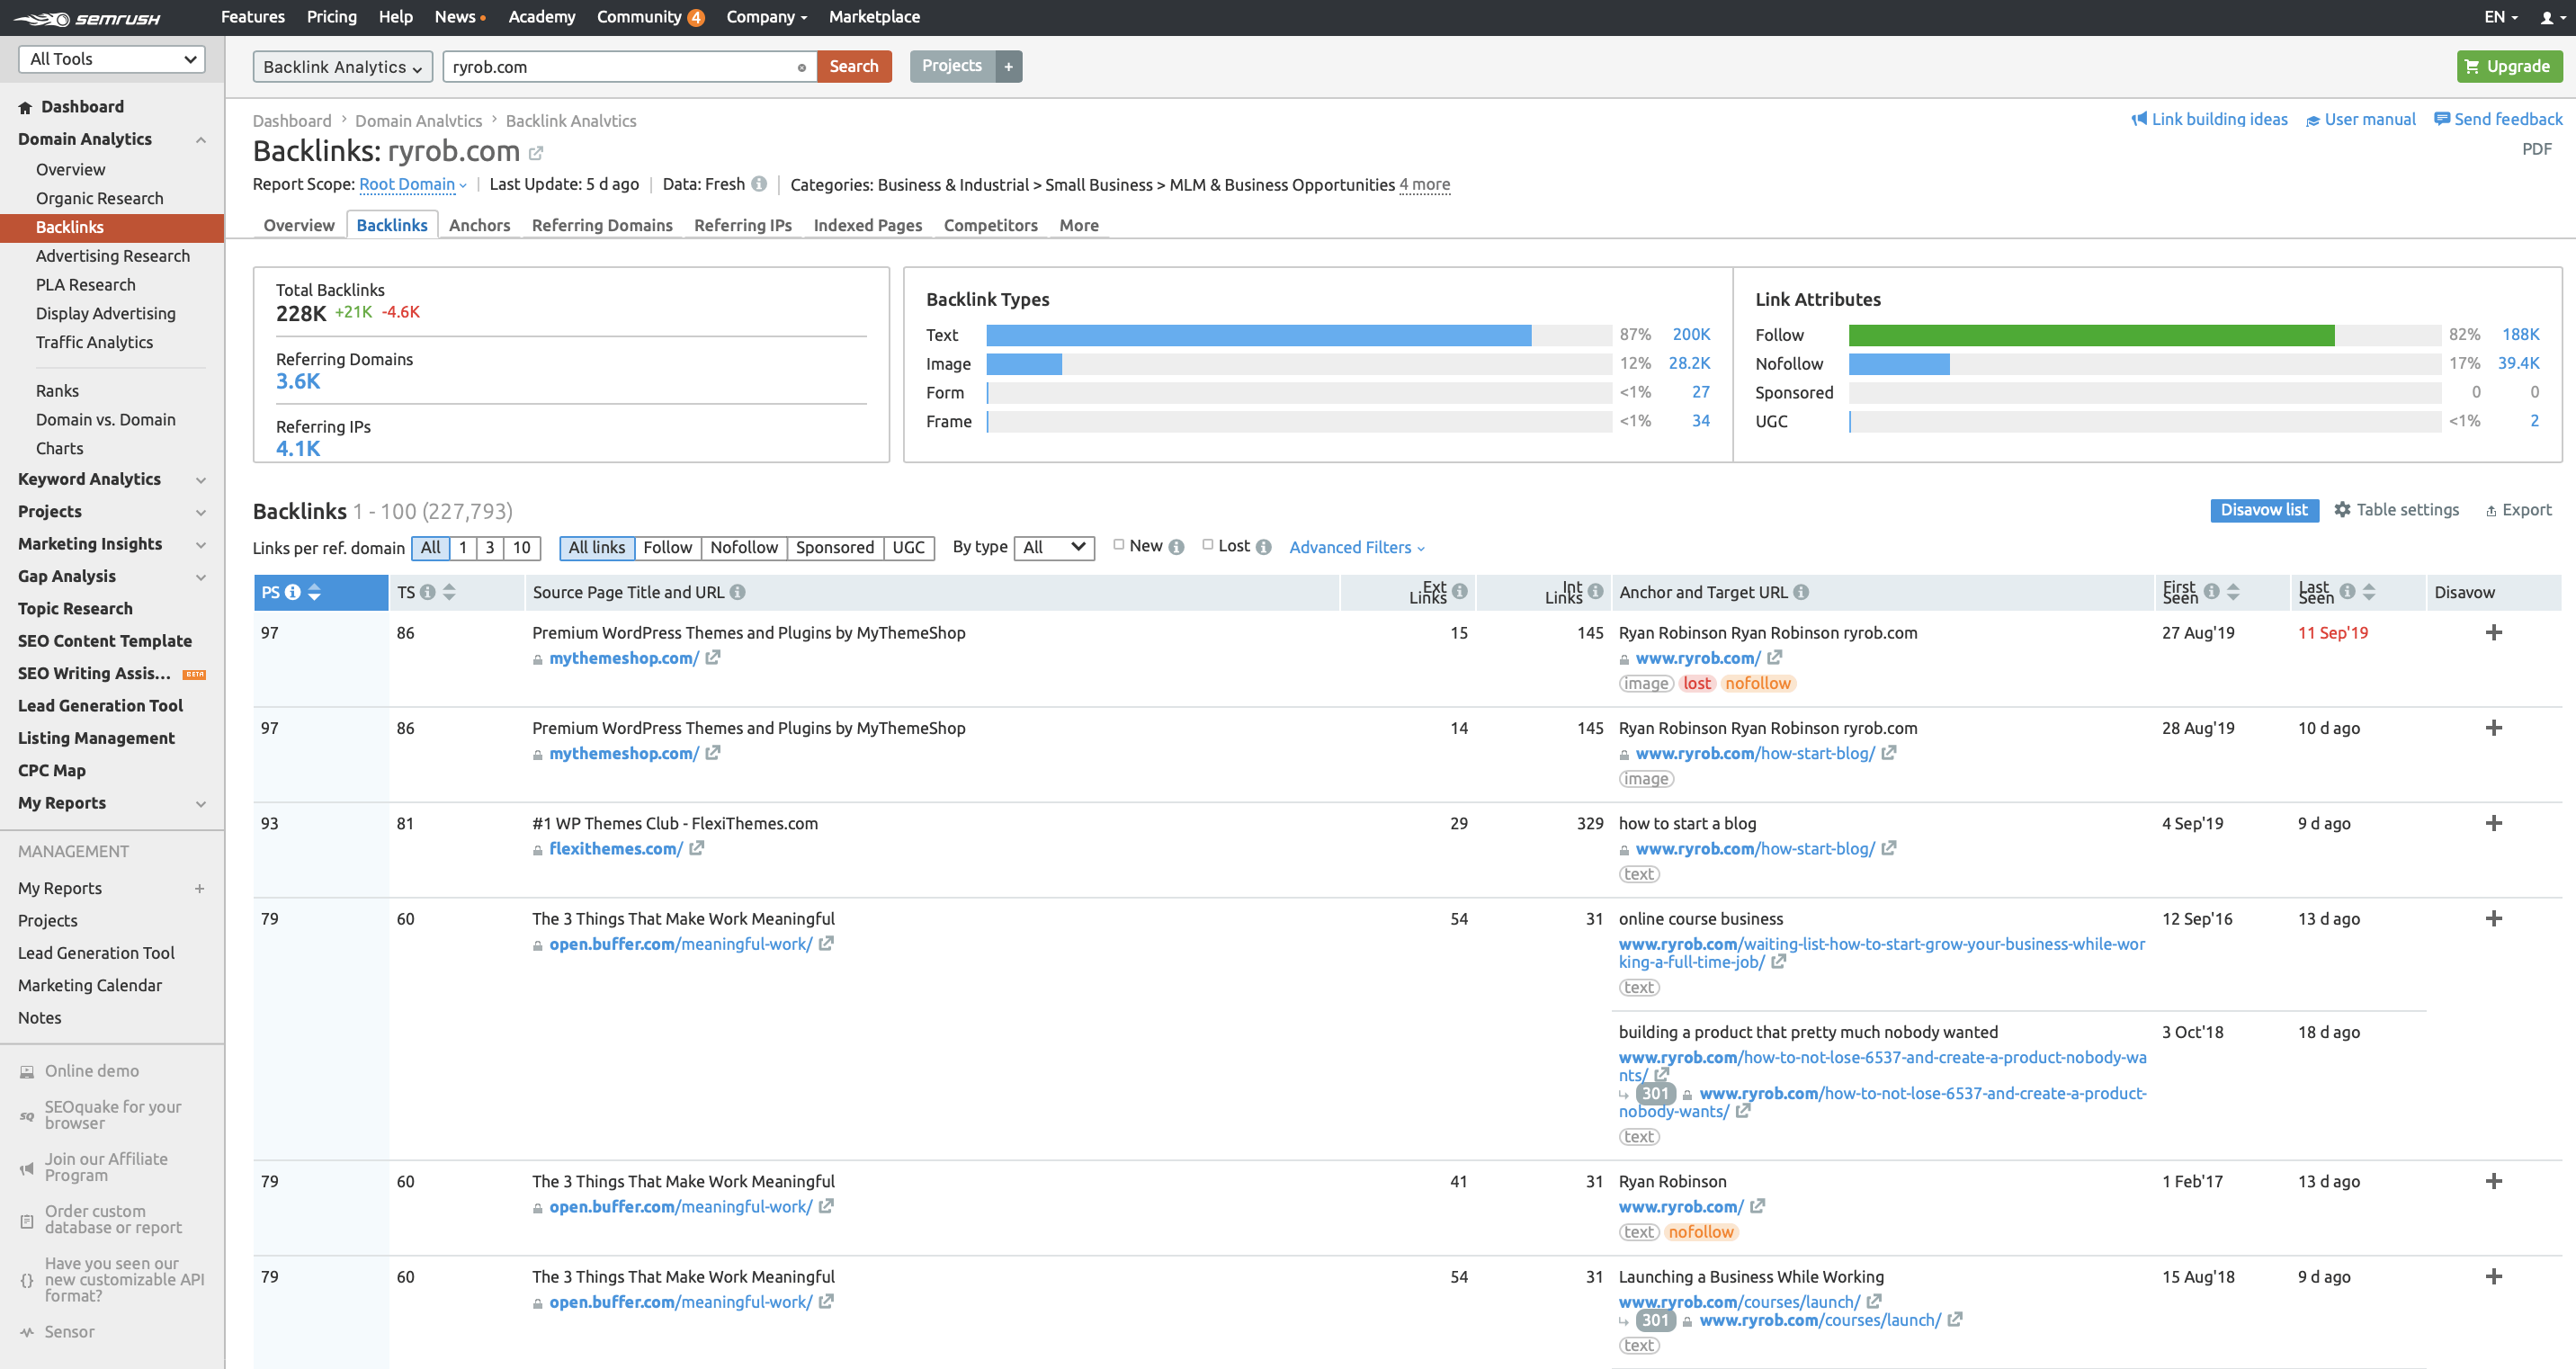Image resolution: width=2576 pixels, height=1369 pixels.
Task: Sort by TS column arrows
Action: pos(450,592)
